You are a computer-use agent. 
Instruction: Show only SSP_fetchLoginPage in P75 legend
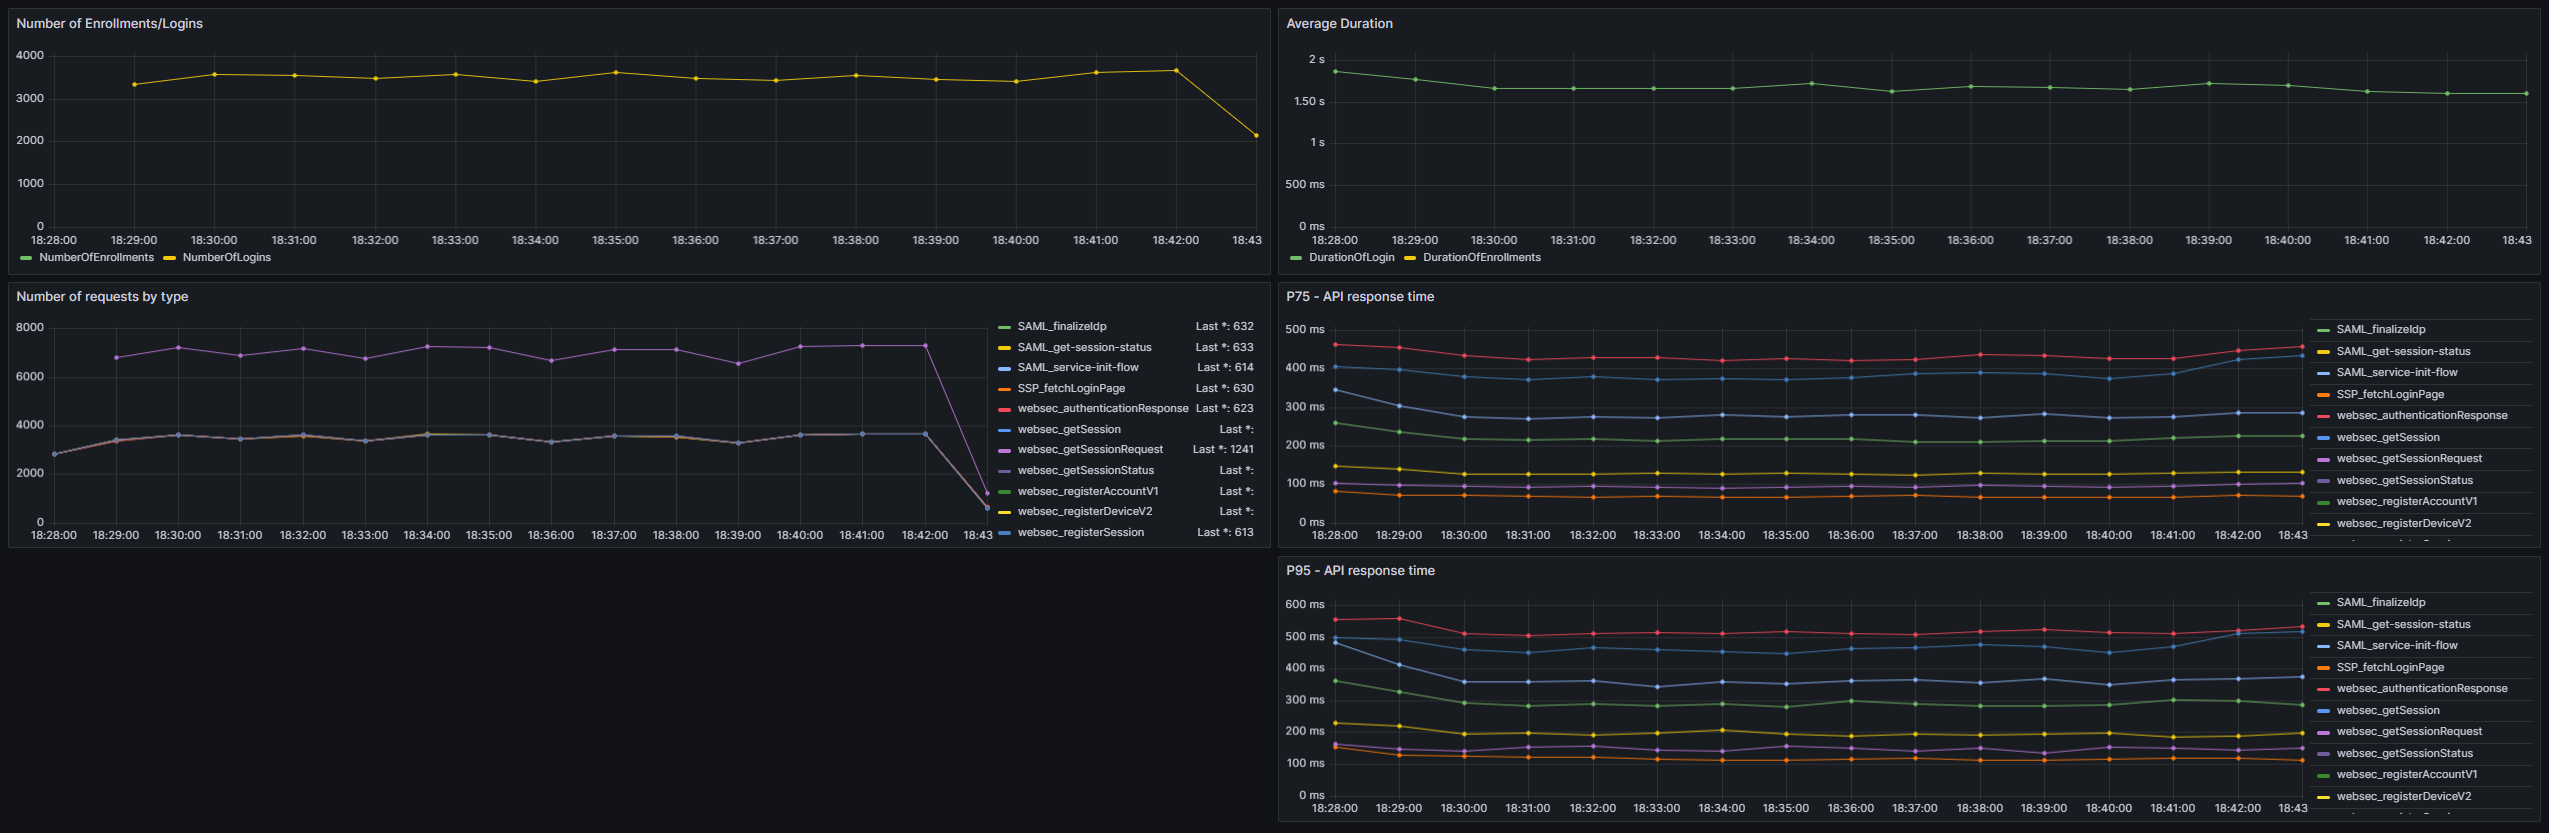coord(2389,395)
